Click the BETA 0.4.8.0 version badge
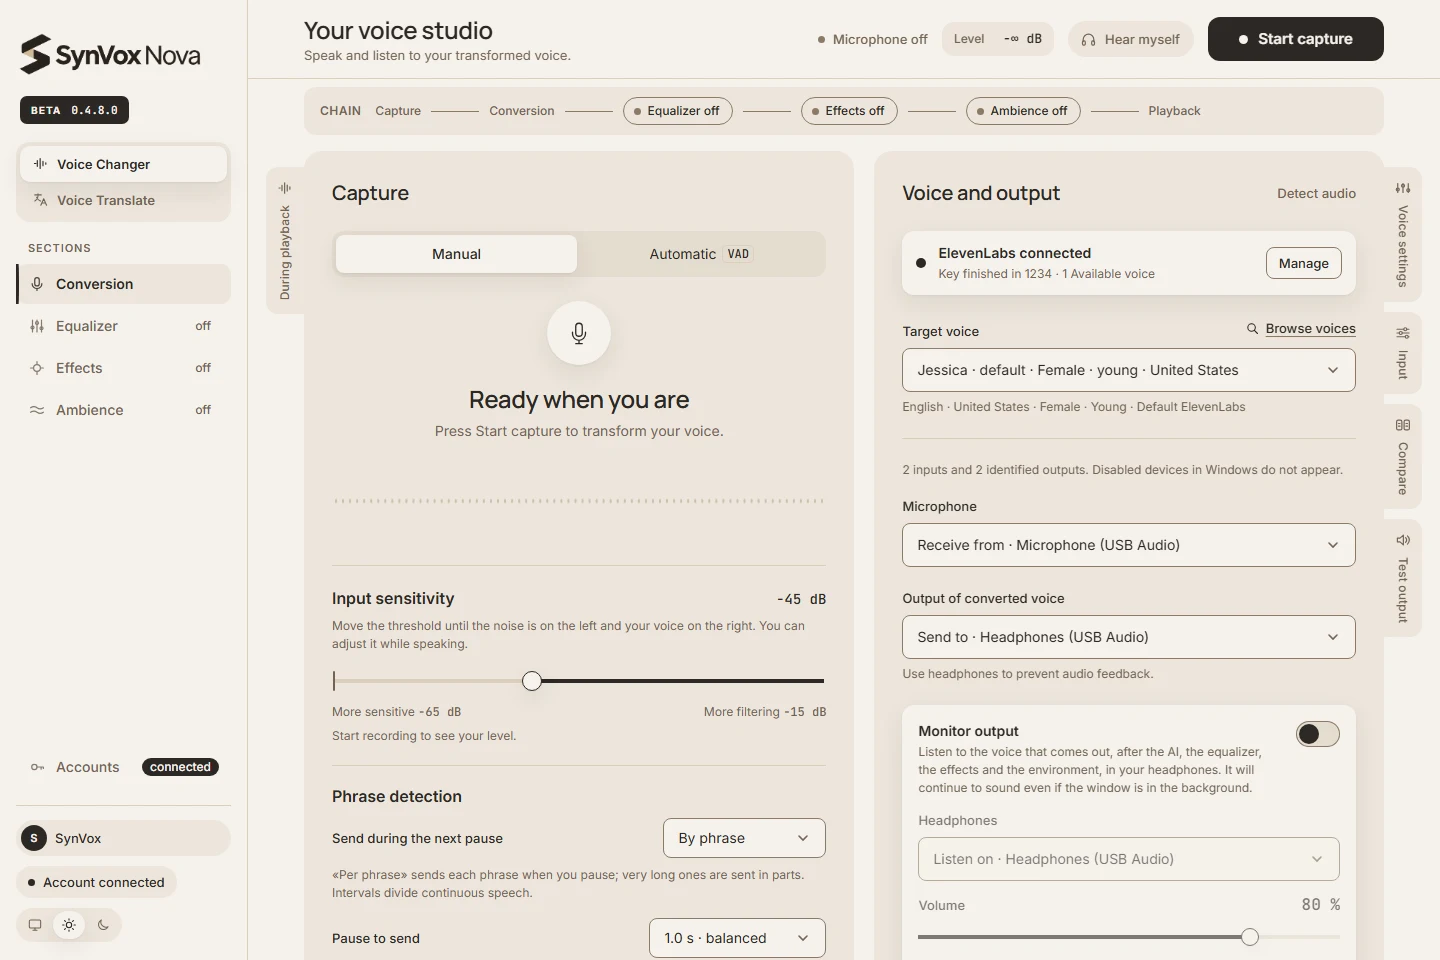The image size is (1440, 960). pyautogui.click(x=74, y=110)
